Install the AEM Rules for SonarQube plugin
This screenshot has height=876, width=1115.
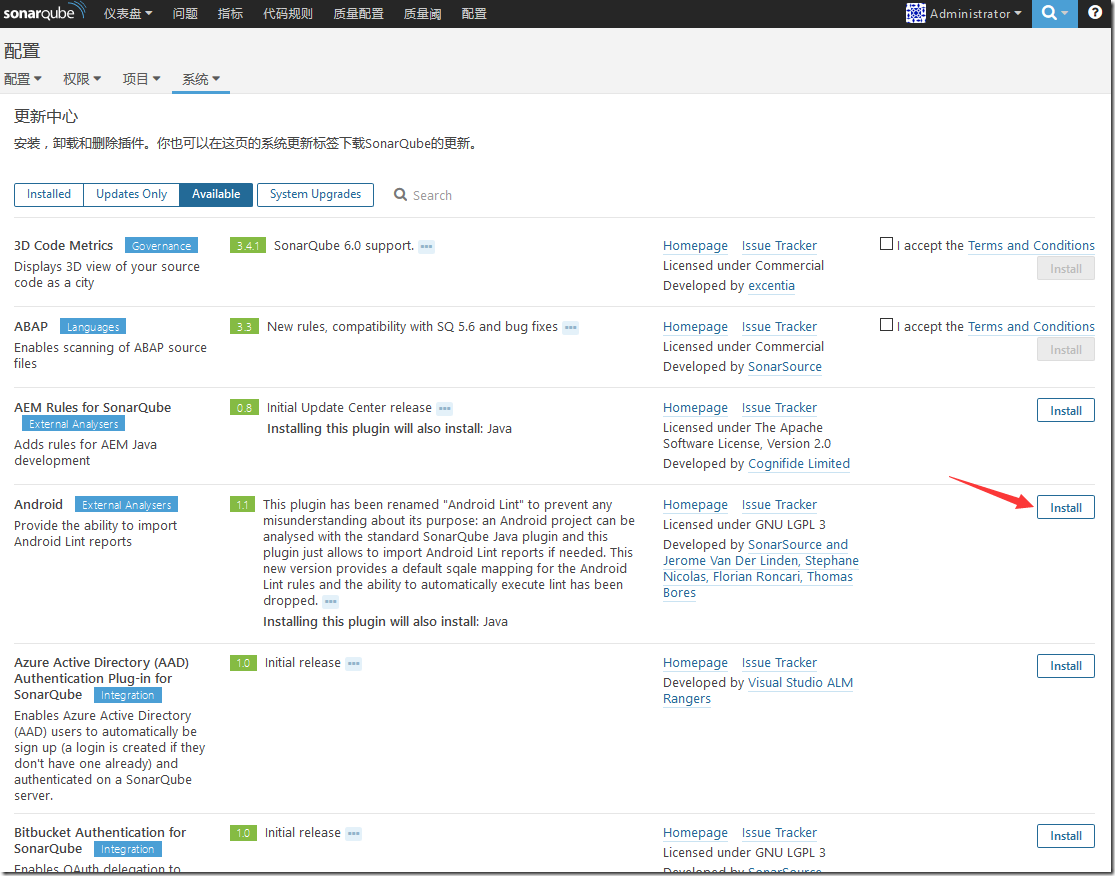pos(1065,410)
